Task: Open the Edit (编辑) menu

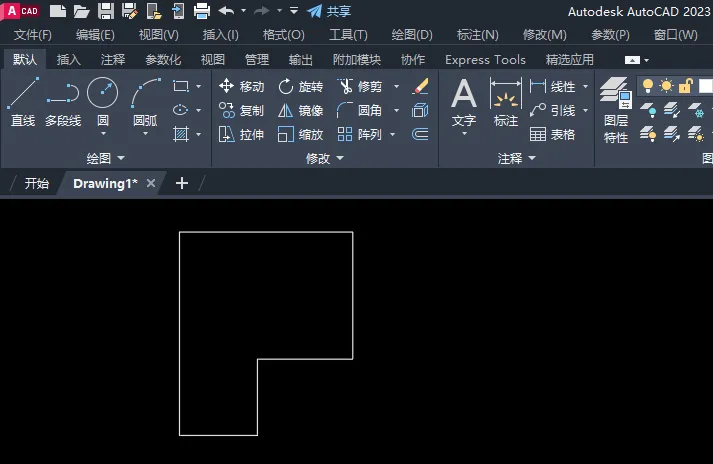Action: [95, 35]
